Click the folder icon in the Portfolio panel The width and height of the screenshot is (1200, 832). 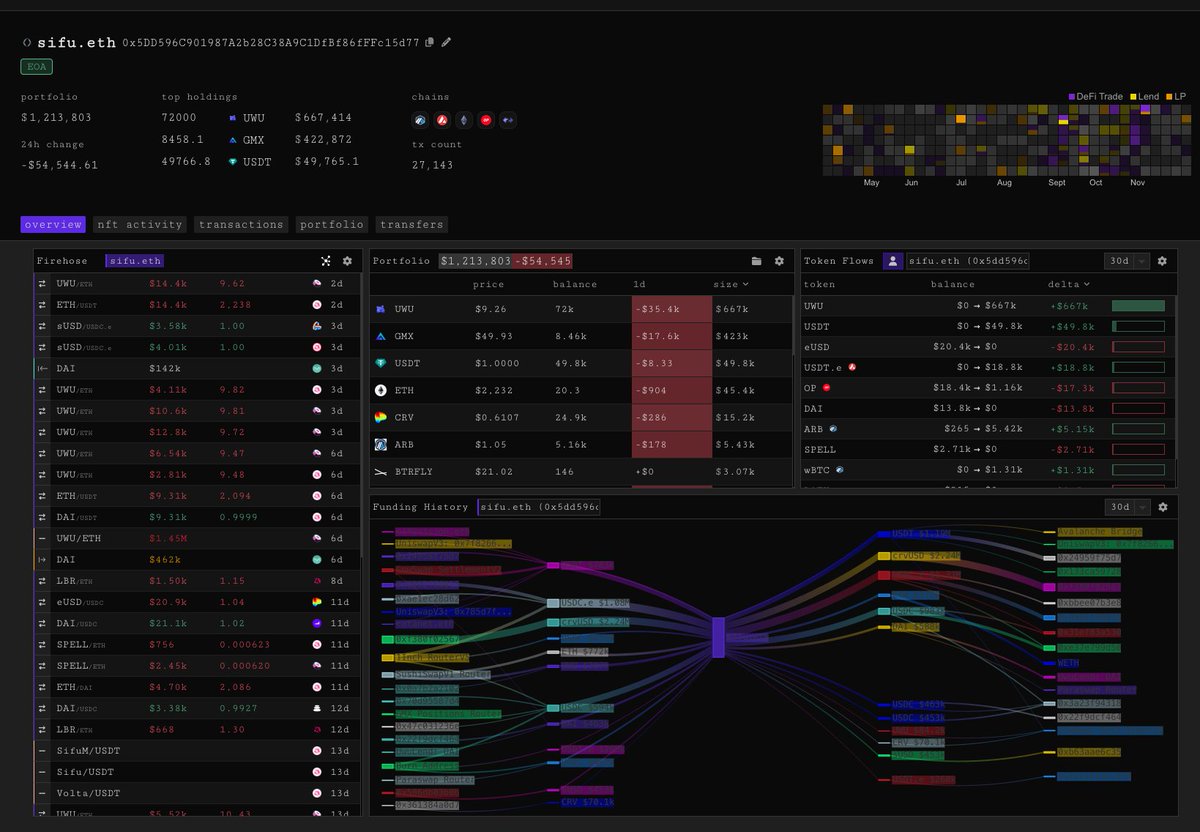point(756,260)
